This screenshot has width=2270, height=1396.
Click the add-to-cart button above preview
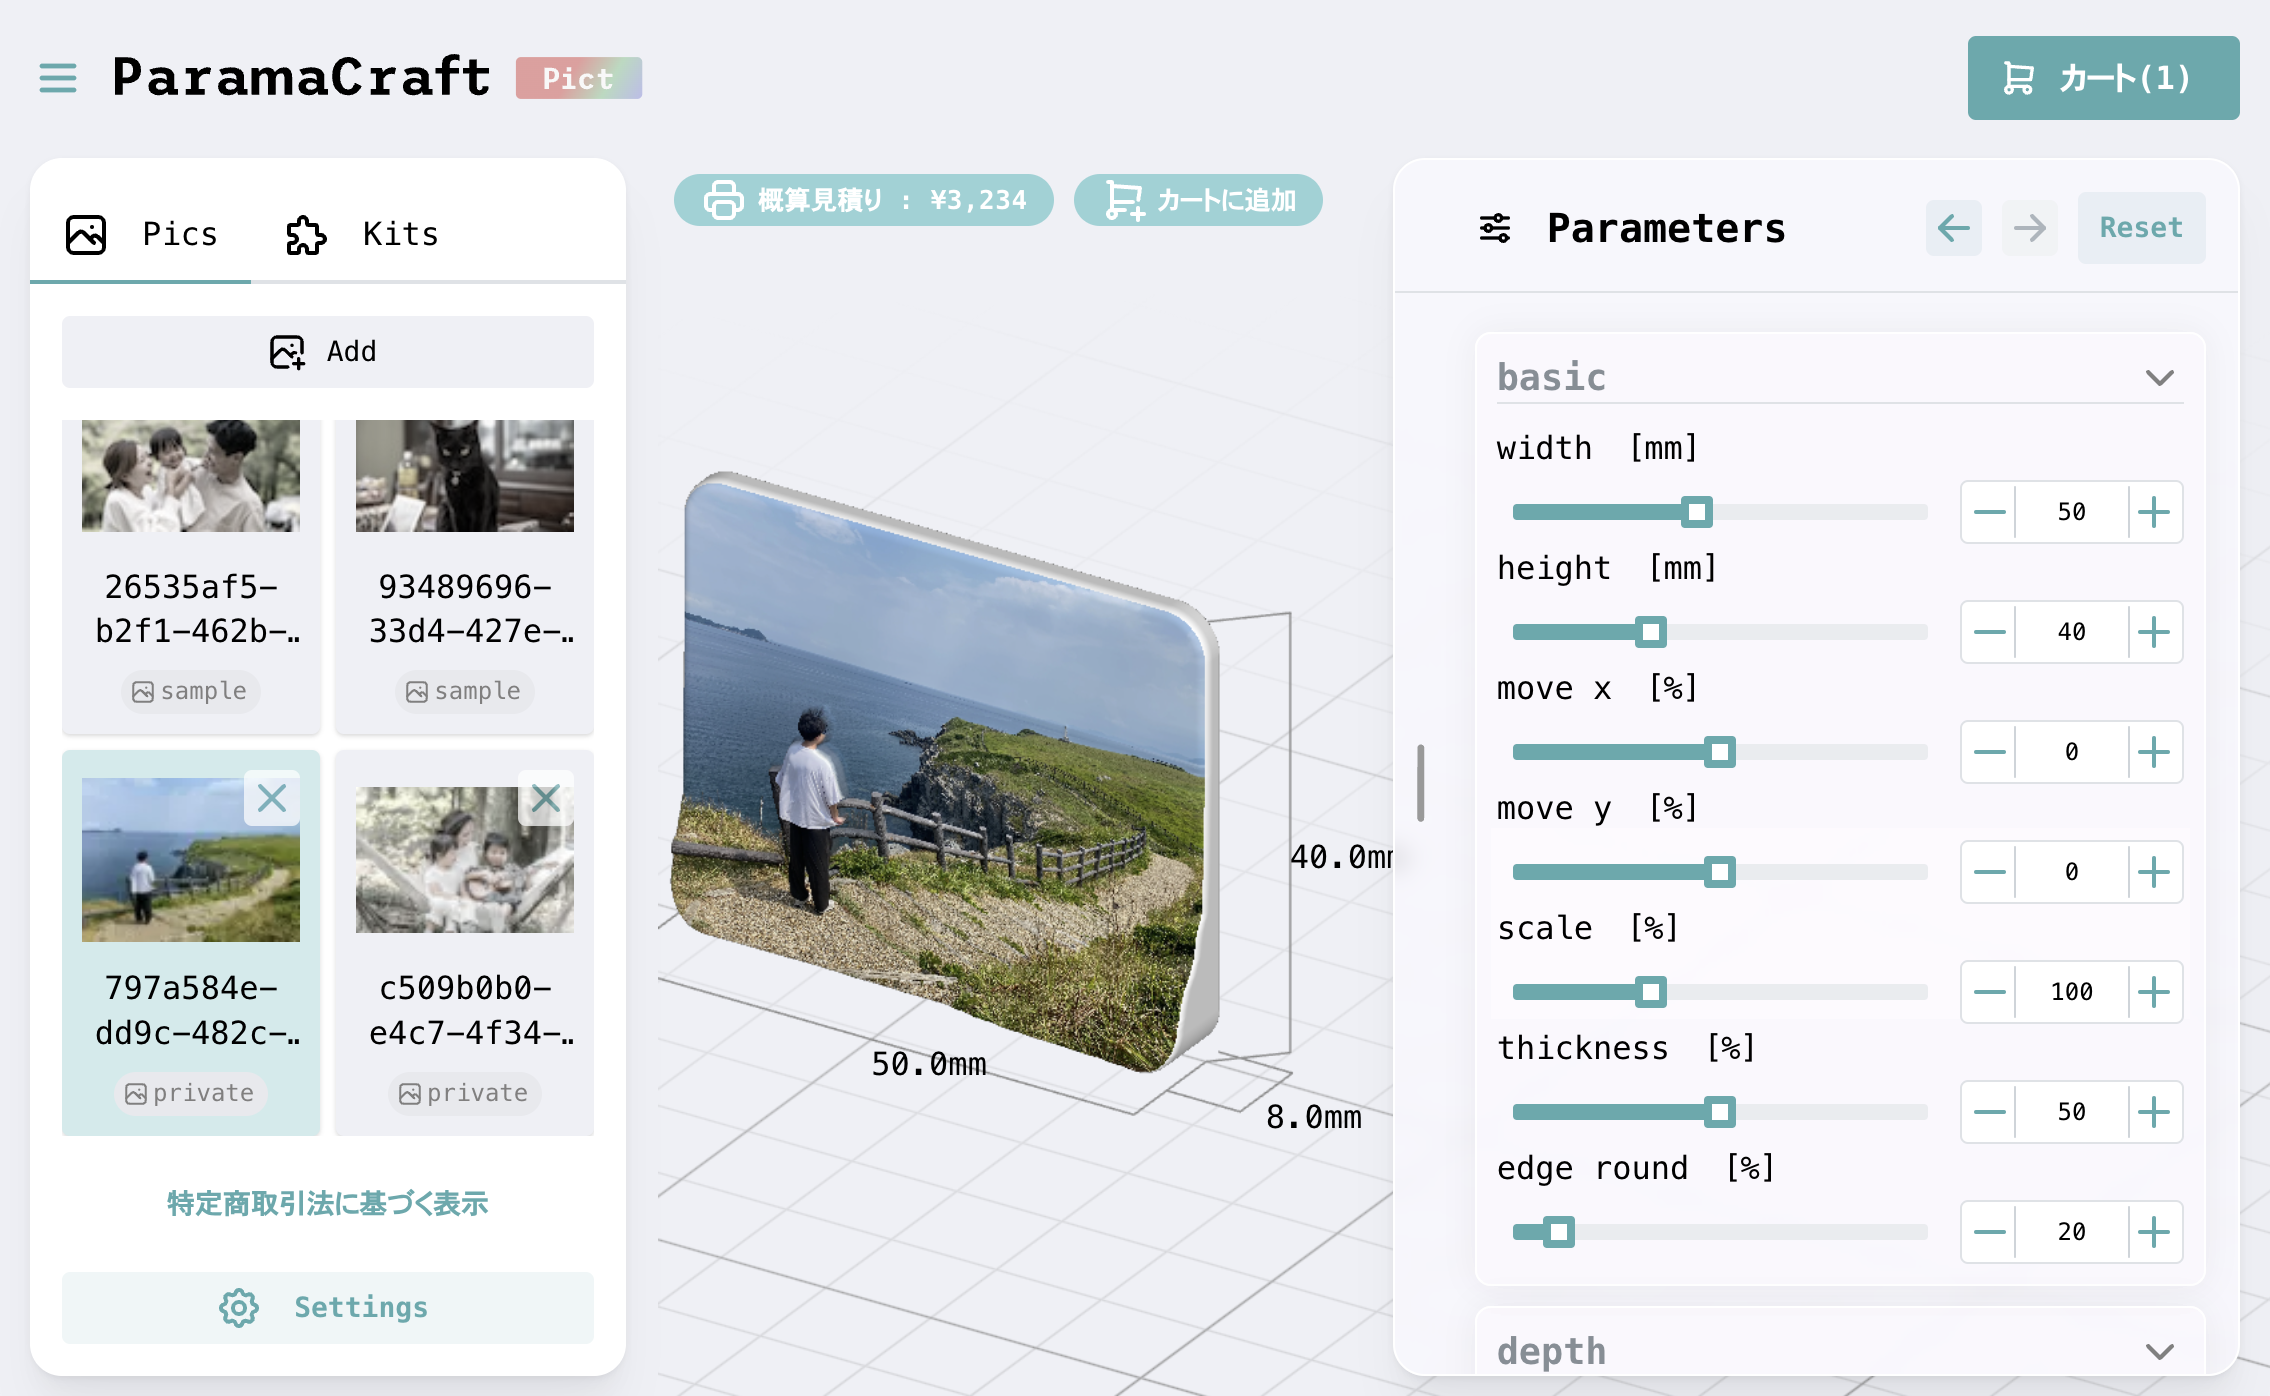[x=1198, y=200]
